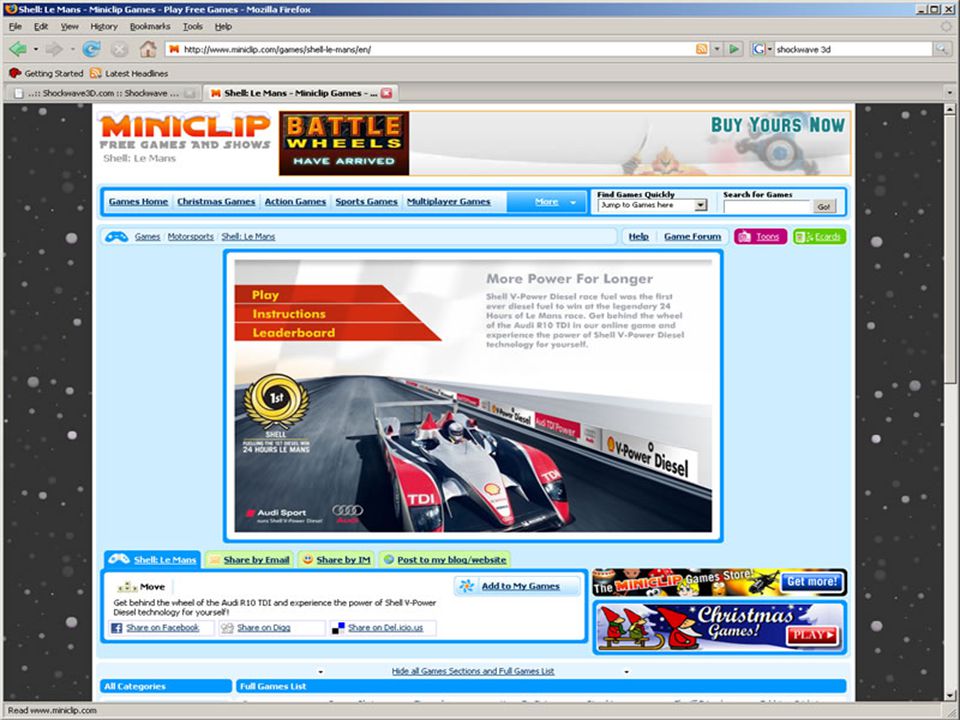Open the Tools menu
Viewport: 960px width, 720px height.
192,26
